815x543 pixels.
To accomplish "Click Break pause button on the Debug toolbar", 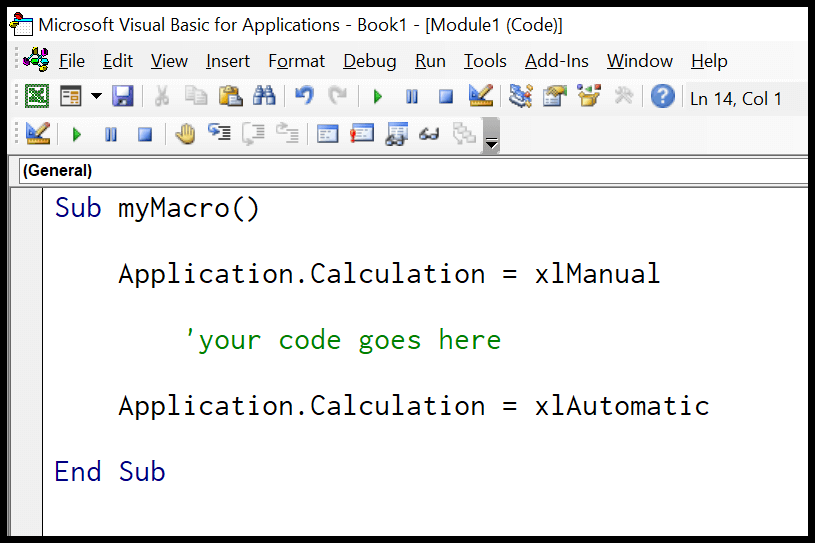I will coord(111,134).
